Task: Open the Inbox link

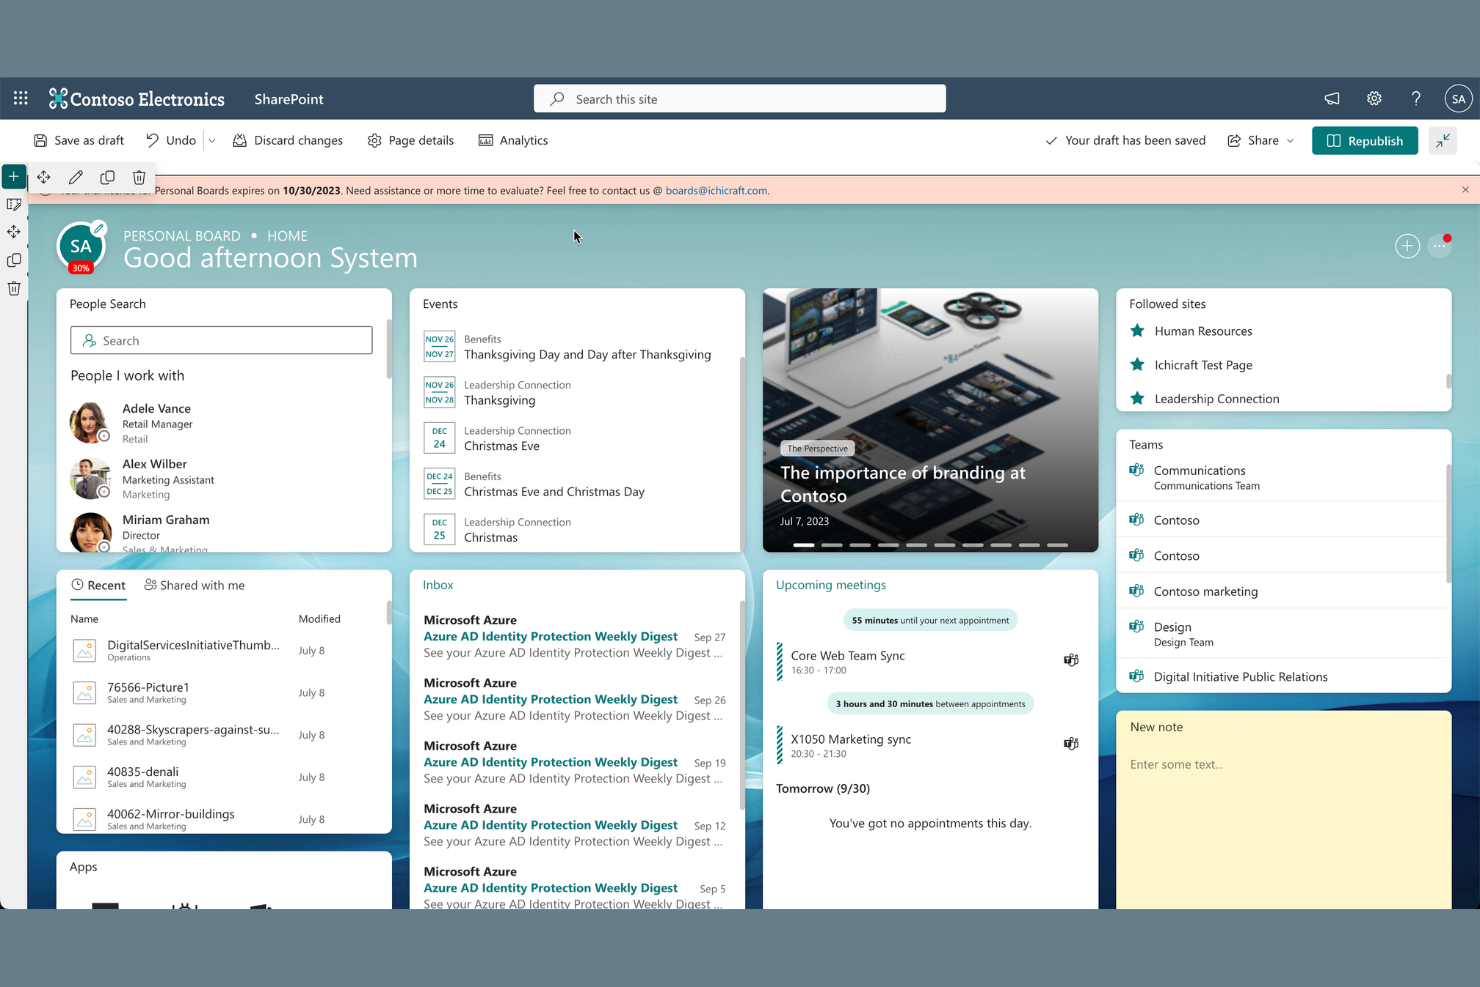Action: click(x=438, y=585)
